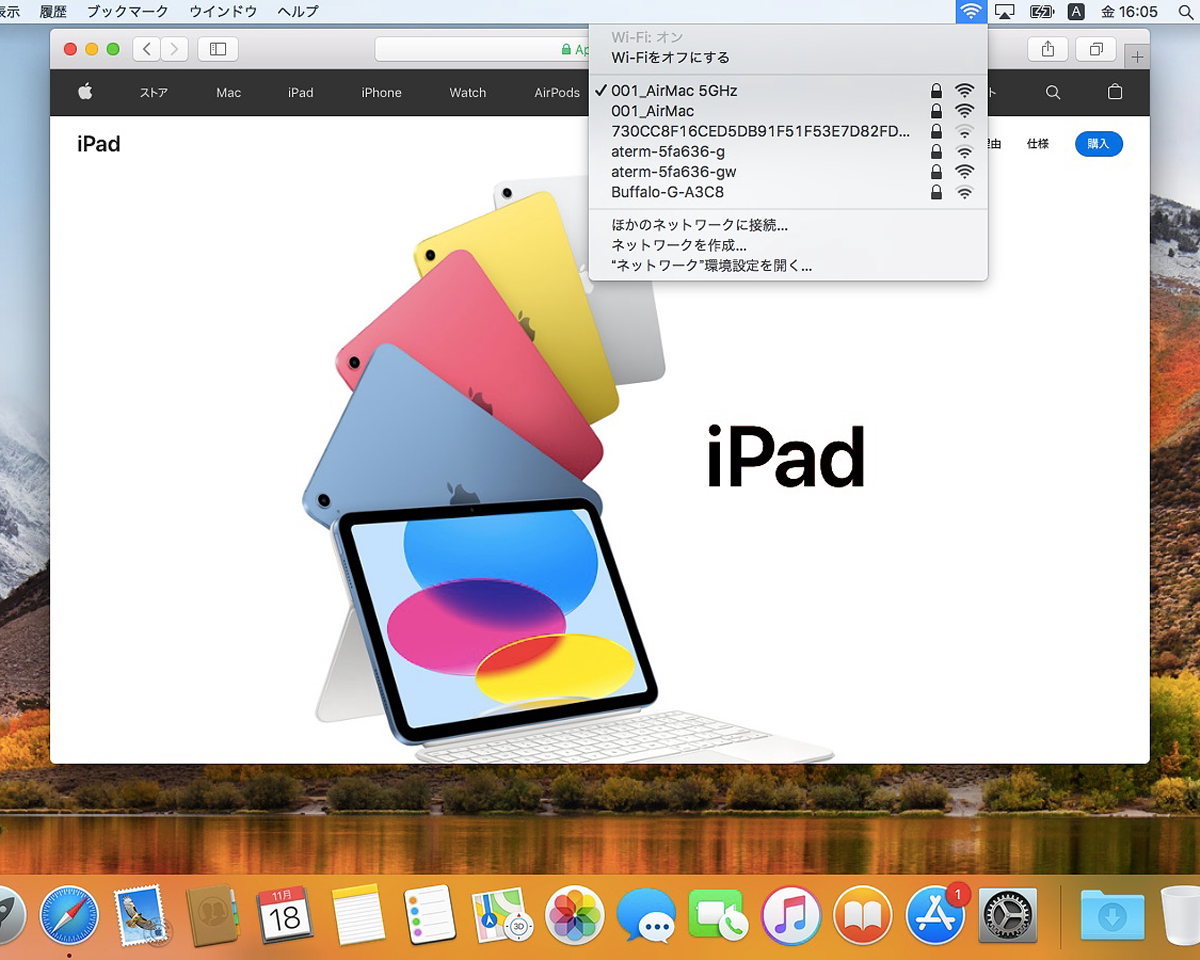
Task: Click the blue 購入 button
Action: pos(1099,144)
